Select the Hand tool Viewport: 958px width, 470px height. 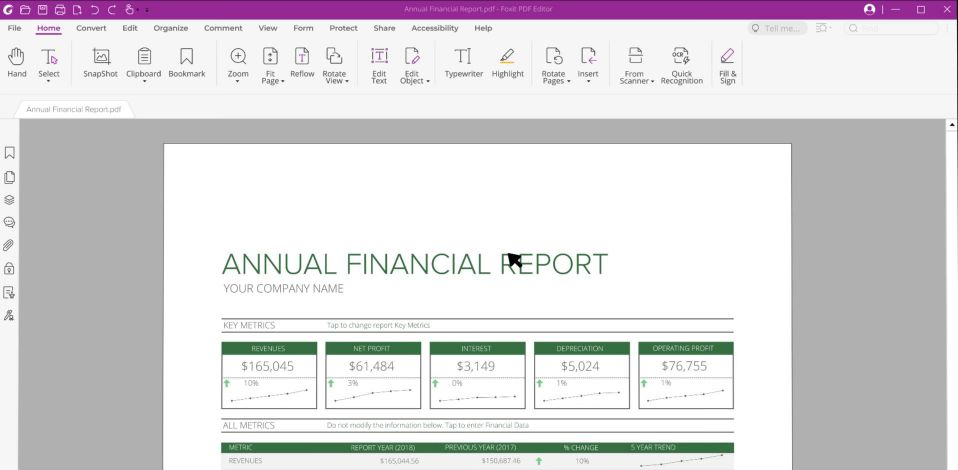point(16,62)
